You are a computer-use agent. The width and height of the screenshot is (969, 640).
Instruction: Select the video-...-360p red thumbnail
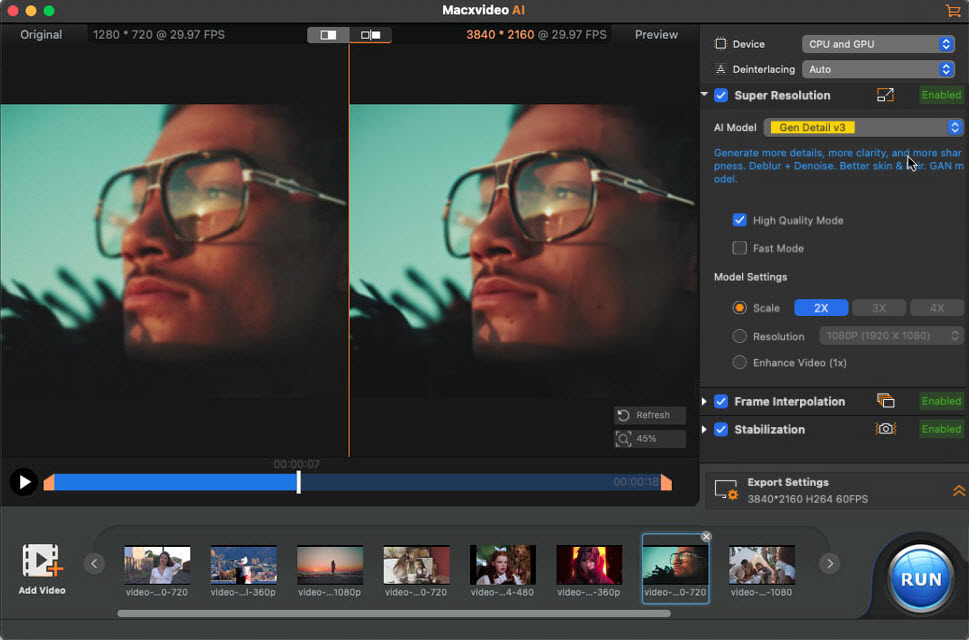589,565
